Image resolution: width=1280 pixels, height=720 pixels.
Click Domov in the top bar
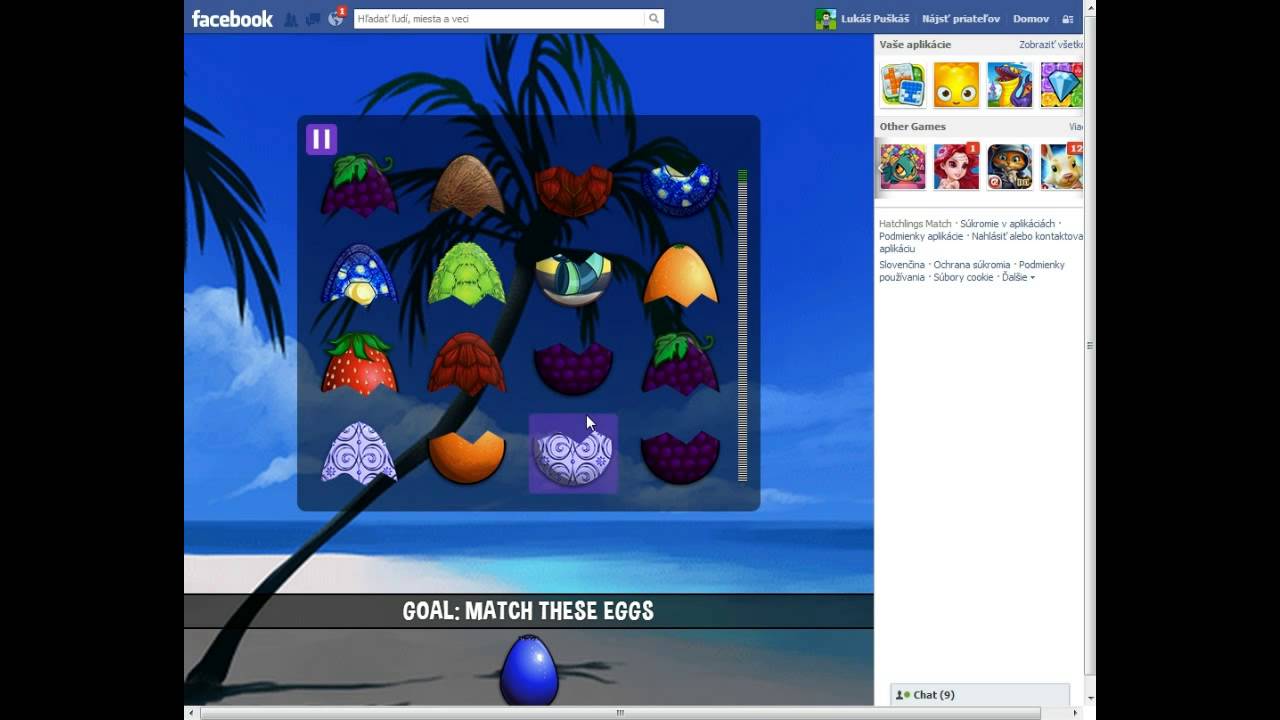click(1031, 19)
